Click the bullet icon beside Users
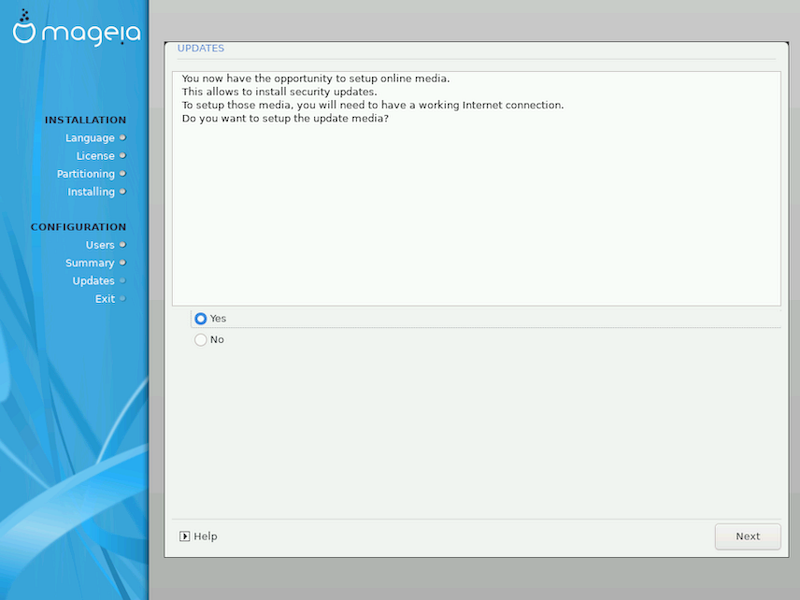 (122, 245)
